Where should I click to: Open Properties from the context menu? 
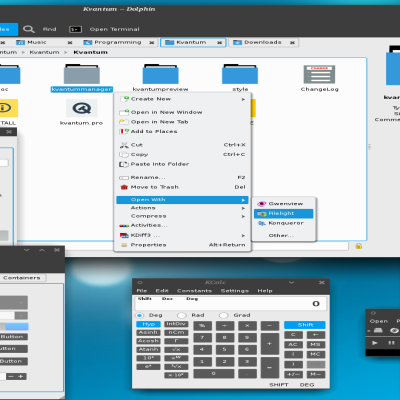(183, 245)
